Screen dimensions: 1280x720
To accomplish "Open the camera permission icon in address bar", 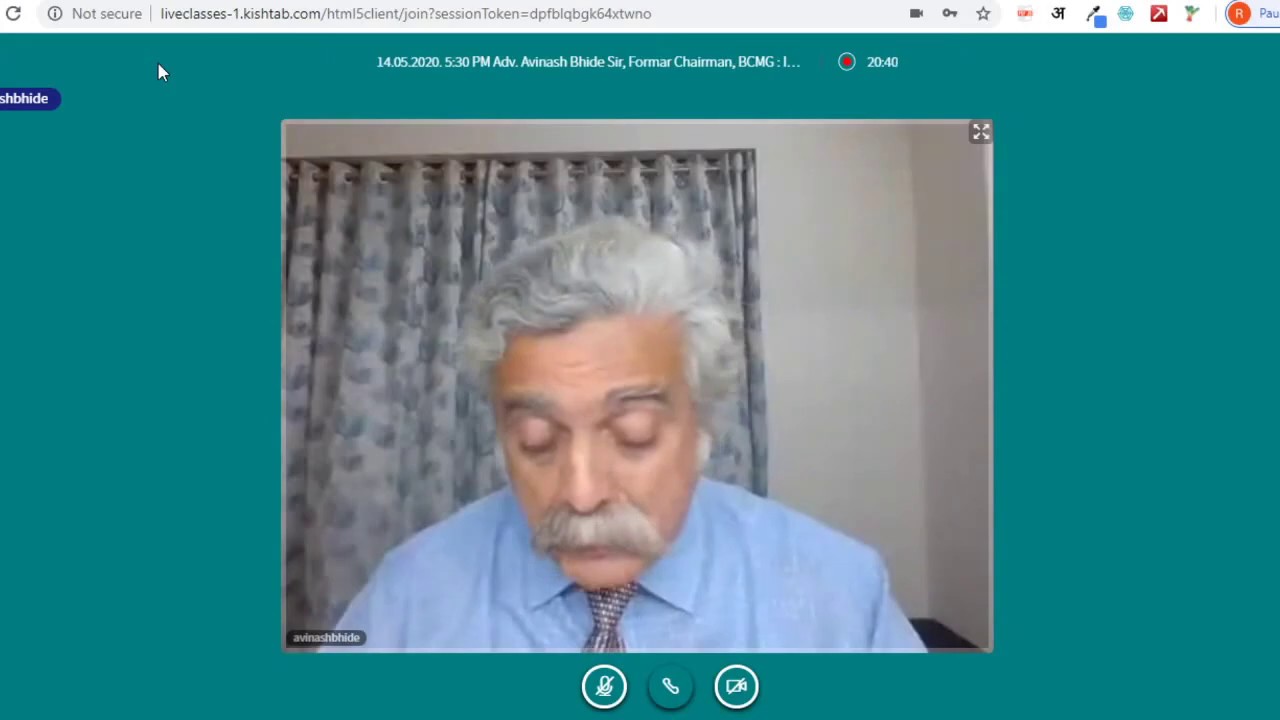I will click(916, 14).
